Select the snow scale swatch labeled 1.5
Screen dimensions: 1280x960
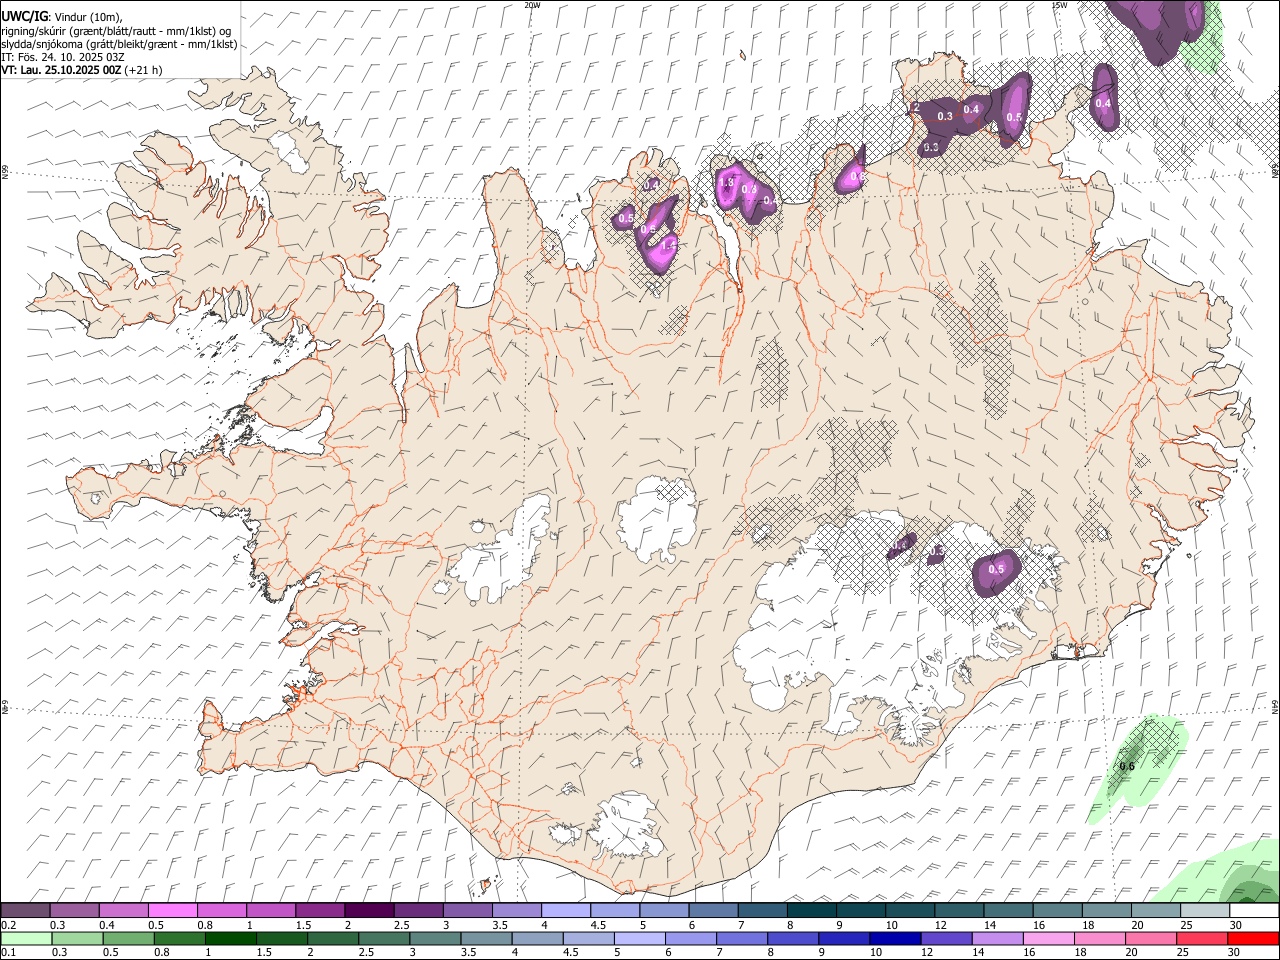pos(320,911)
